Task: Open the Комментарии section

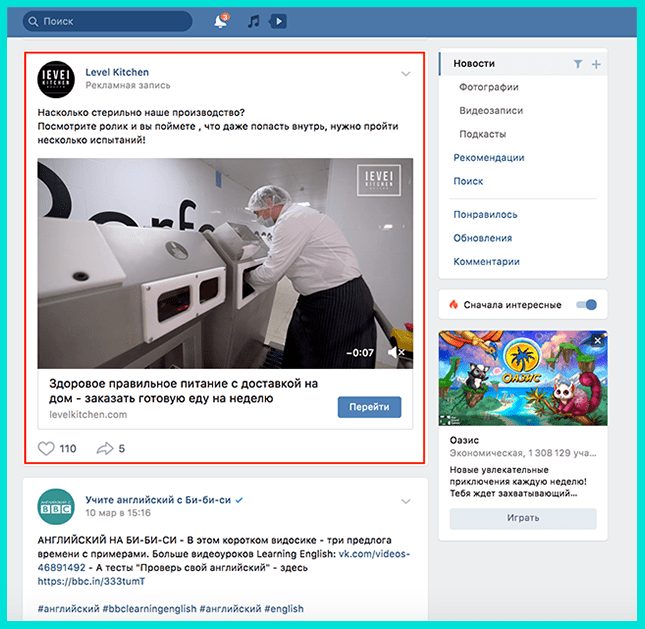Action: (486, 262)
